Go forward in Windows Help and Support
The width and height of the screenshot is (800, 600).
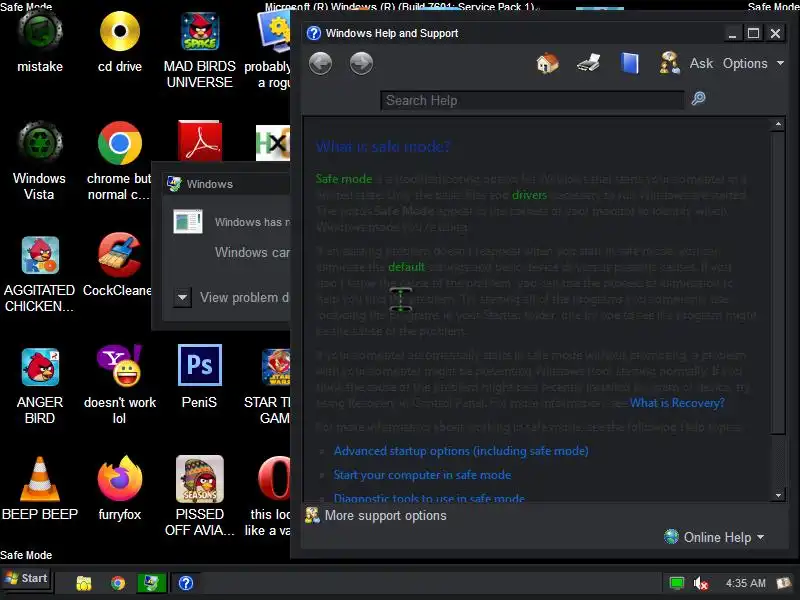pos(361,64)
